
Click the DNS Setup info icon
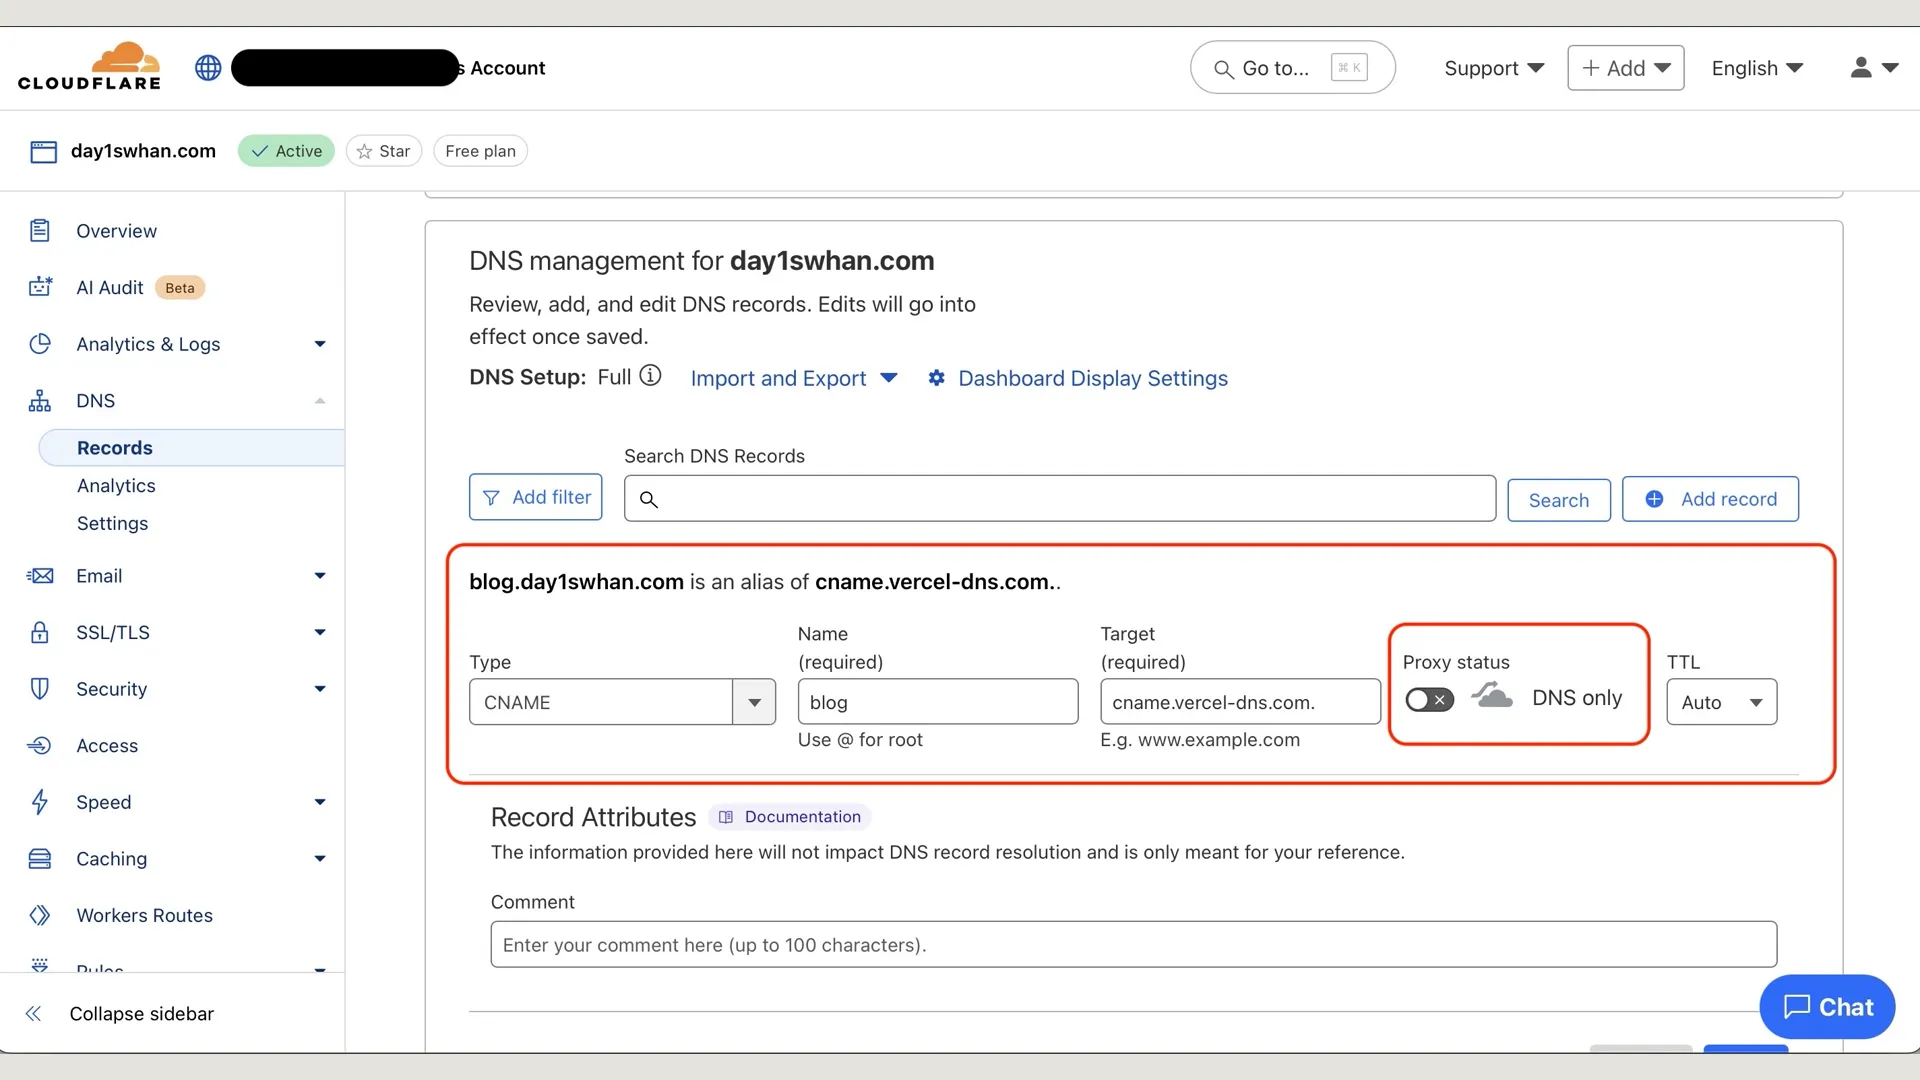651,375
